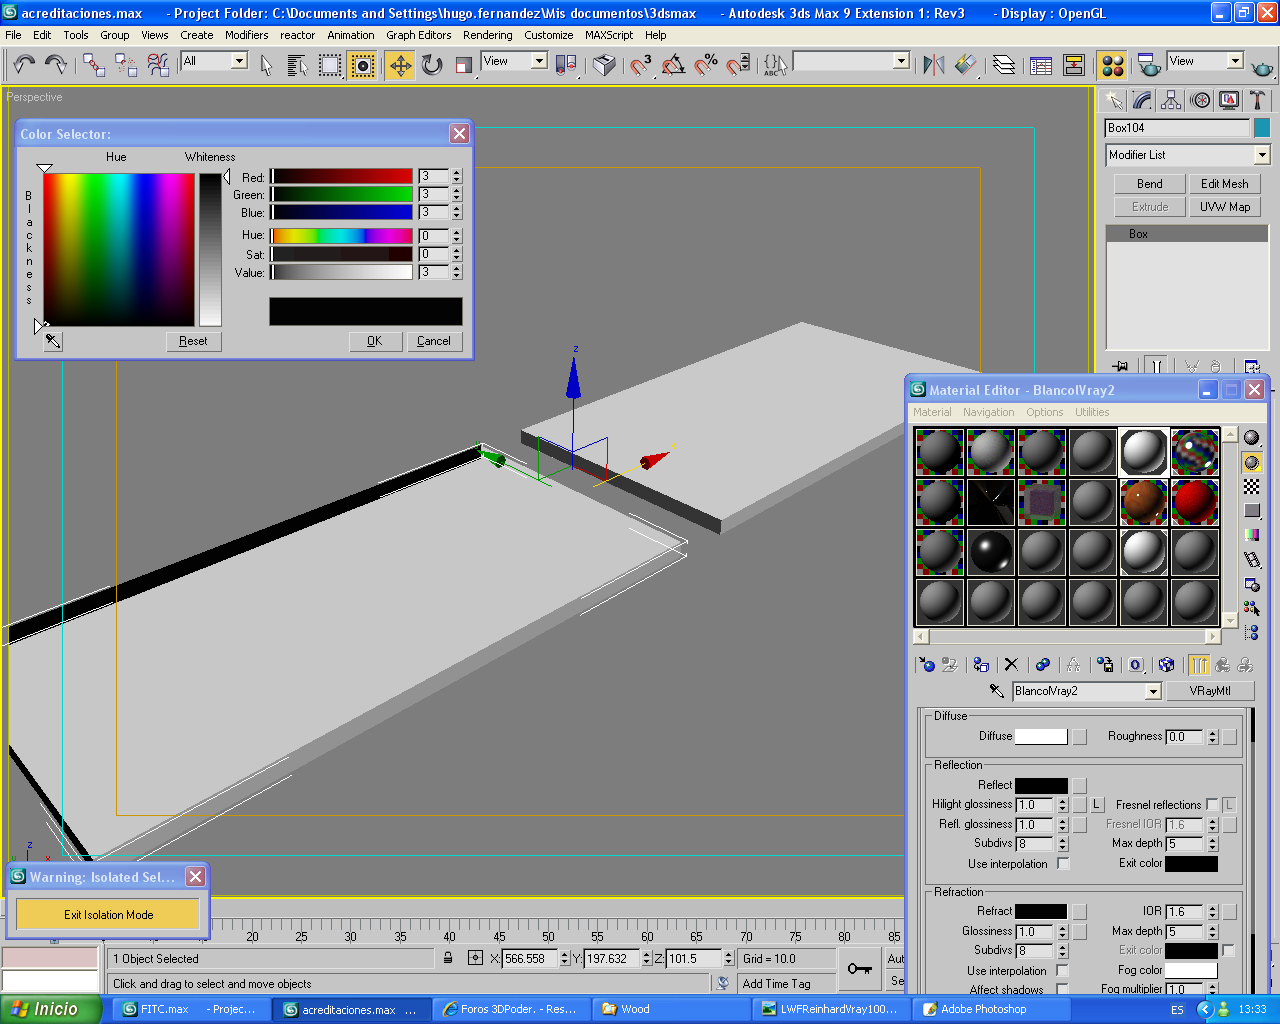Open the reference coordinate system View dropdown

coord(539,61)
